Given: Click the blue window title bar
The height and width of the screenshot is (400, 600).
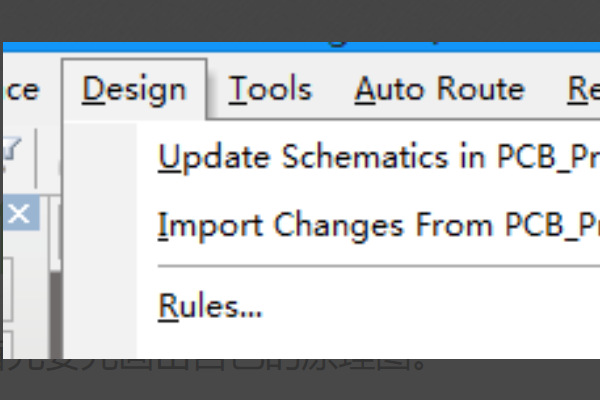Looking at the screenshot, I should tap(300, 47).
